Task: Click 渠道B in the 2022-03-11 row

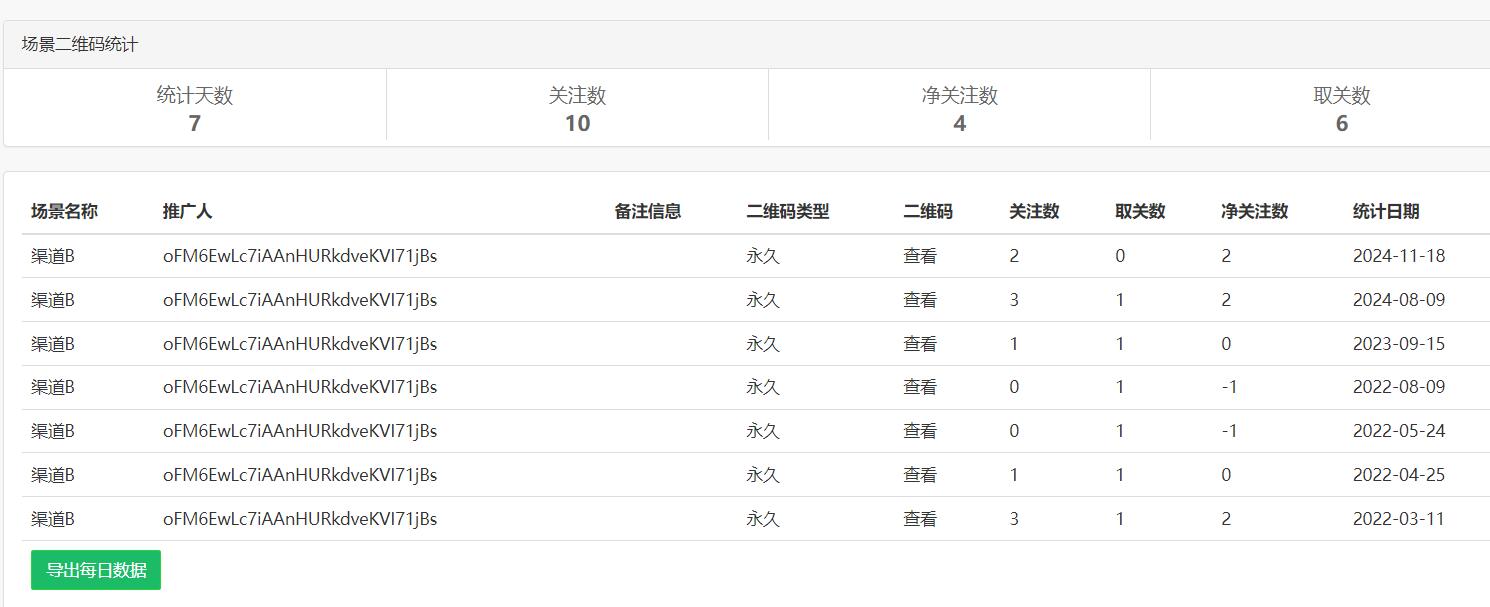Action: pos(53,519)
